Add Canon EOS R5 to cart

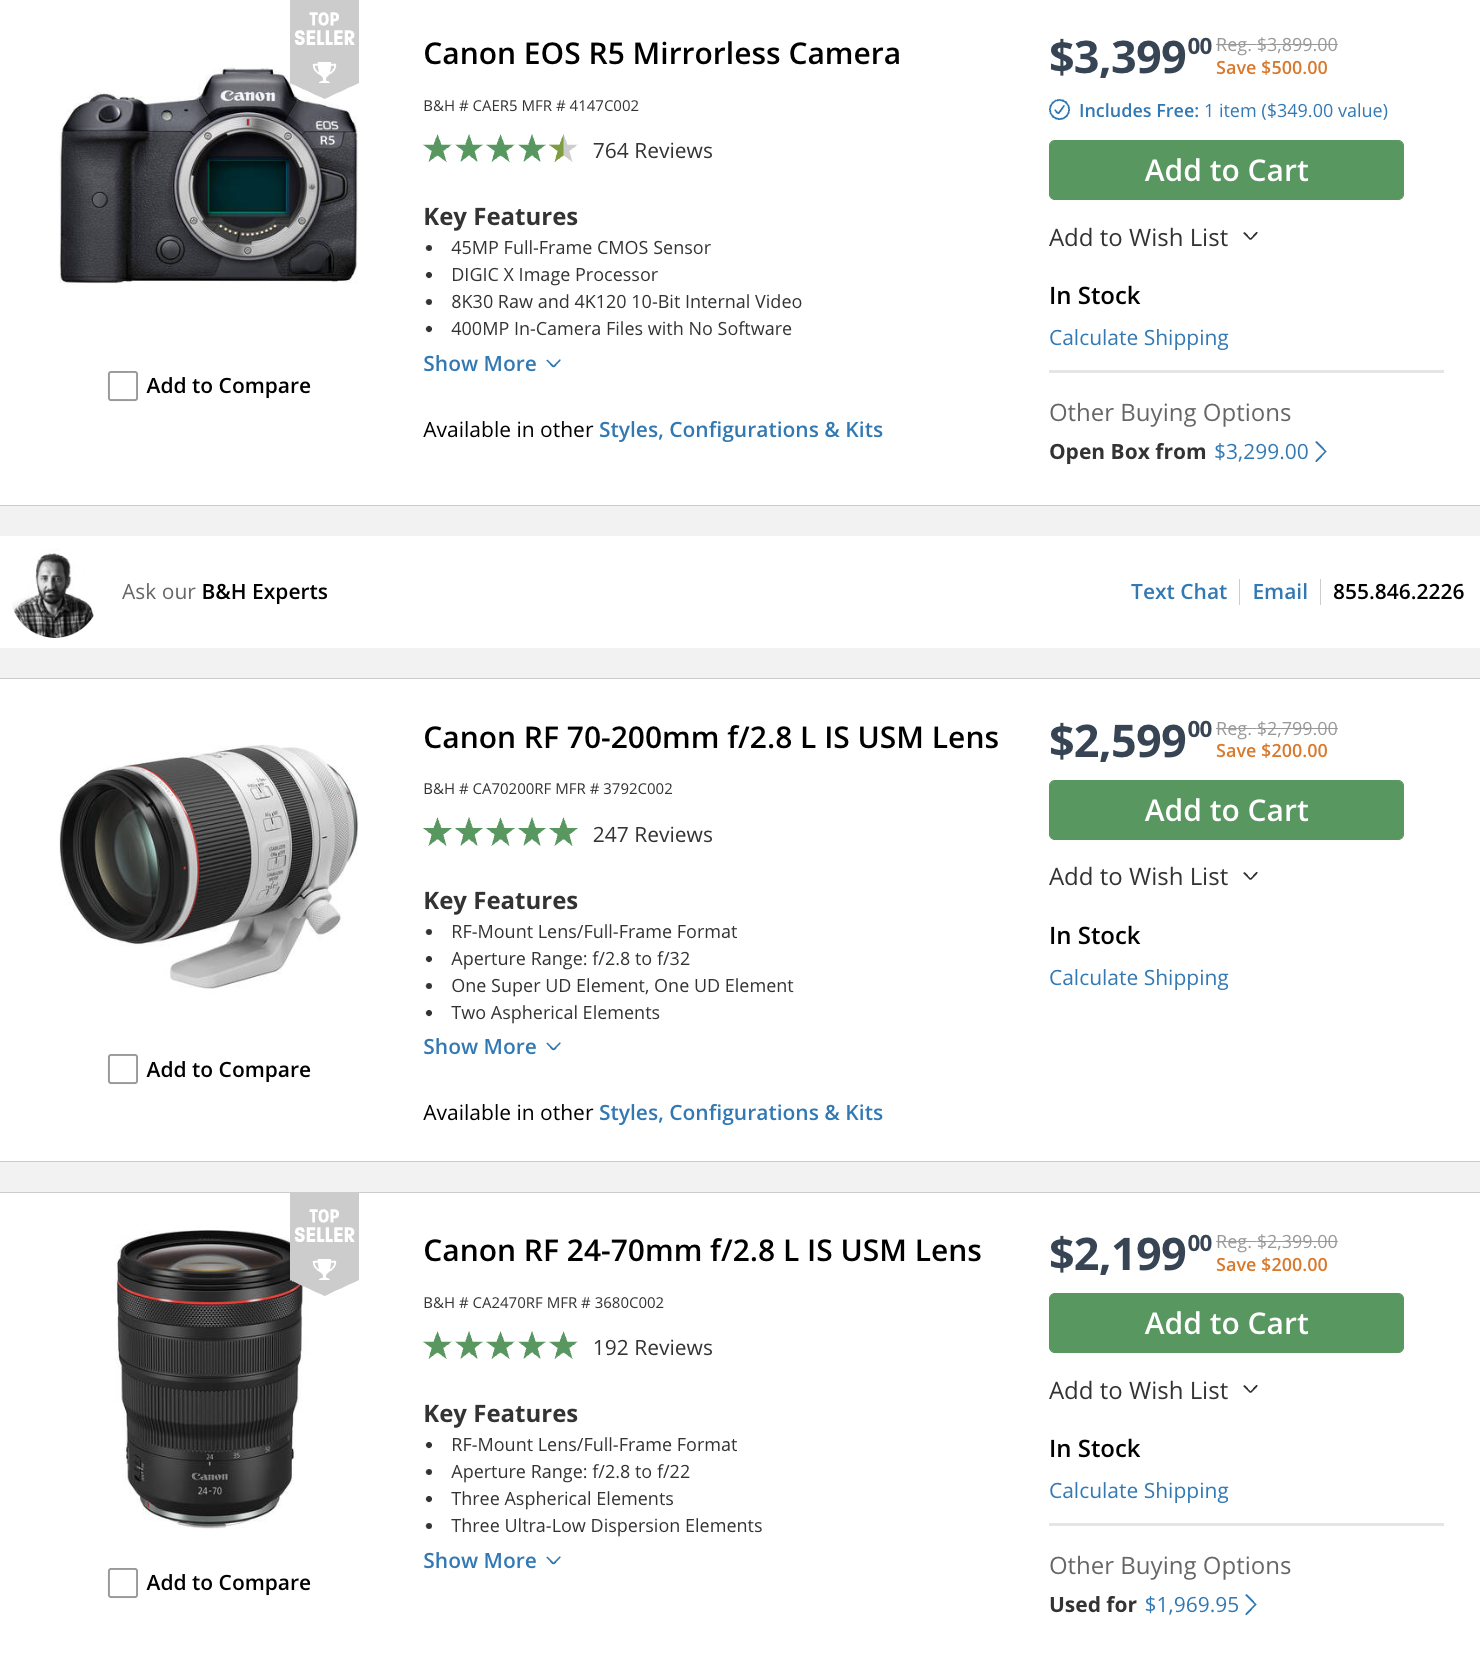click(x=1226, y=170)
